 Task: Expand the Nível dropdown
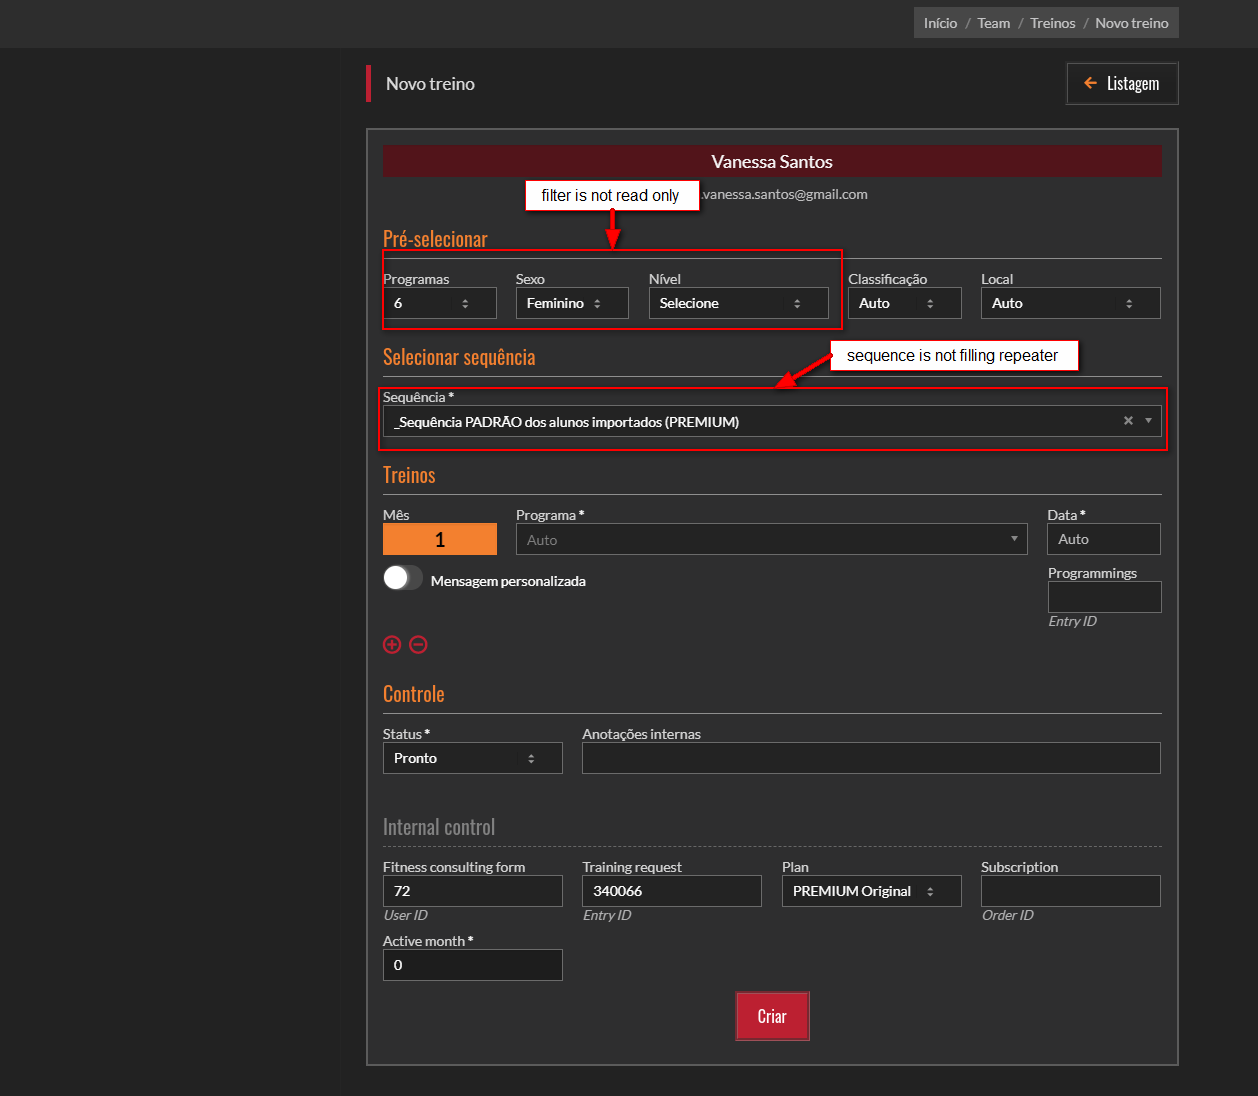738,303
